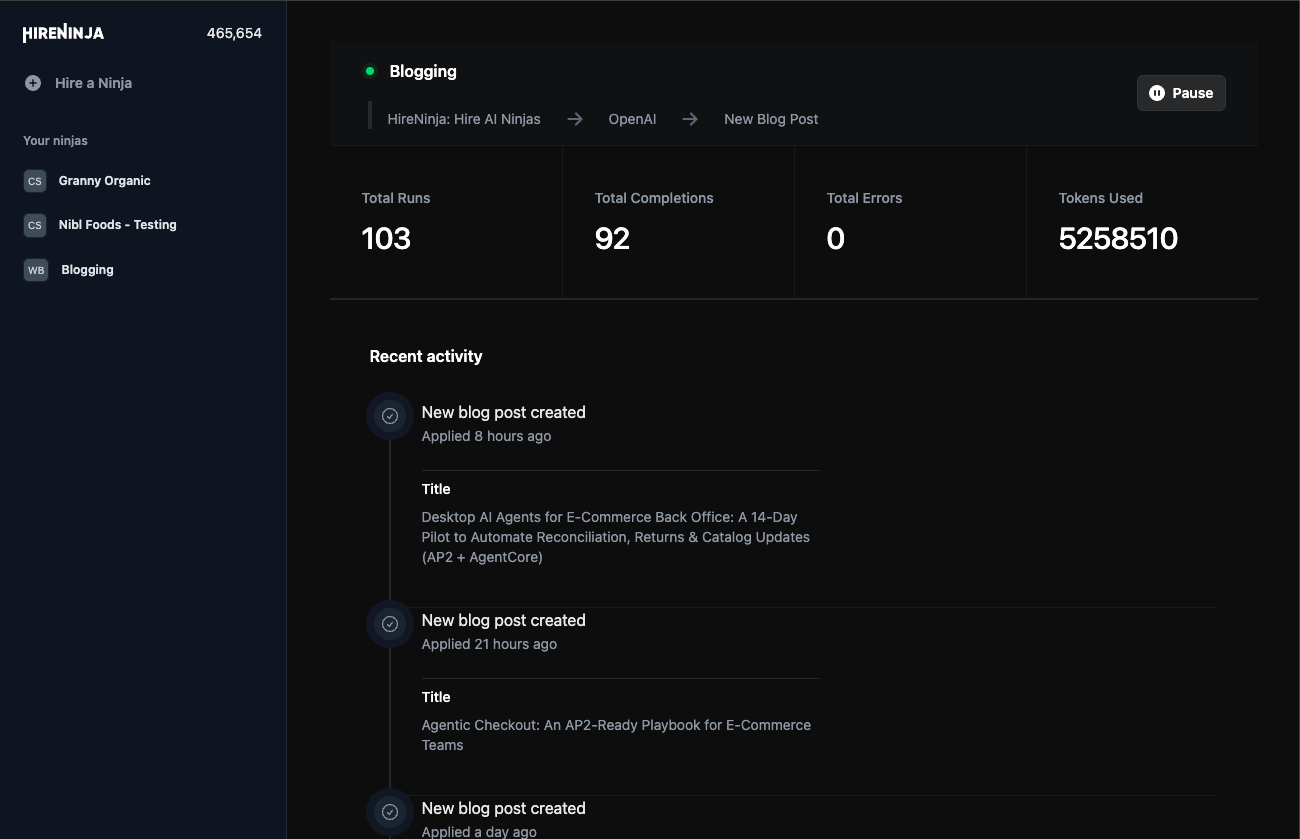Select Nibl Foods - Testing in the sidebar
The width and height of the screenshot is (1300, 839).
[117, 225]
